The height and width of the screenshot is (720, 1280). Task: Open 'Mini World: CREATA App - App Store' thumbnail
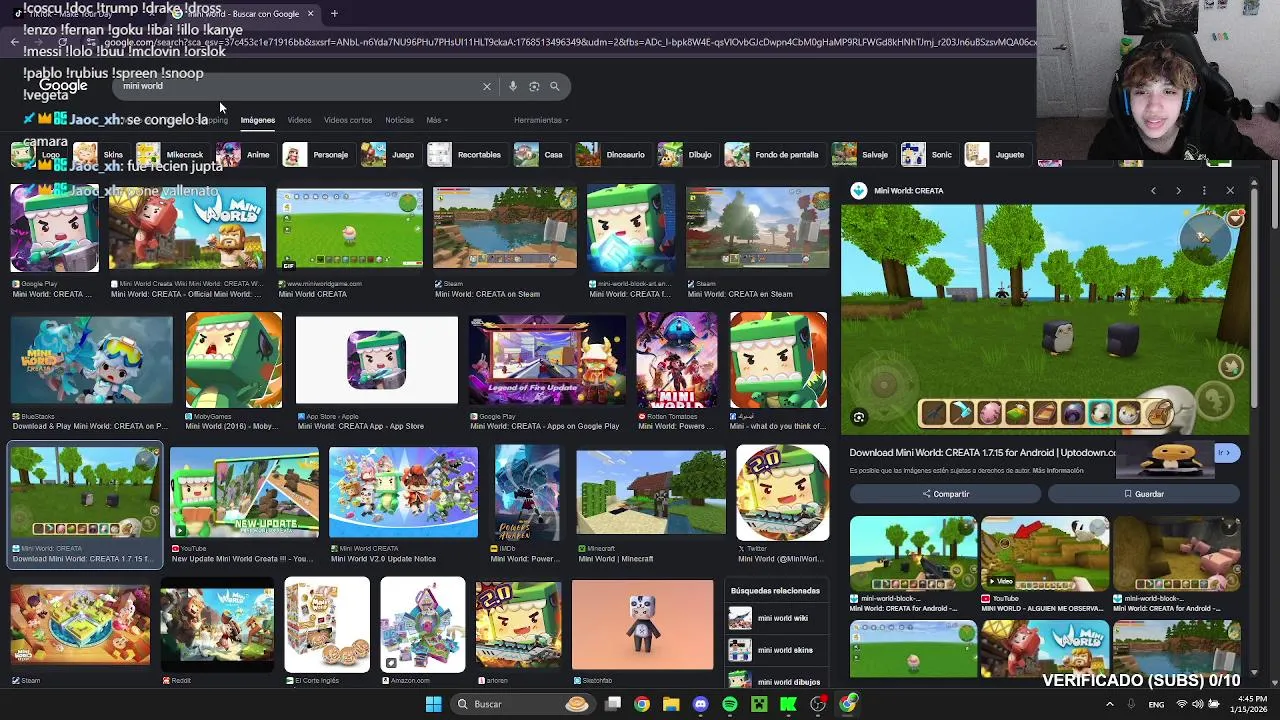377,360
